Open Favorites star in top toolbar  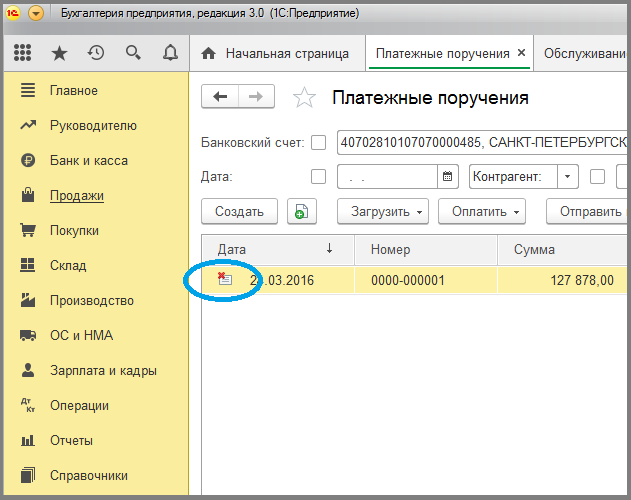click(x=59, y=53)
